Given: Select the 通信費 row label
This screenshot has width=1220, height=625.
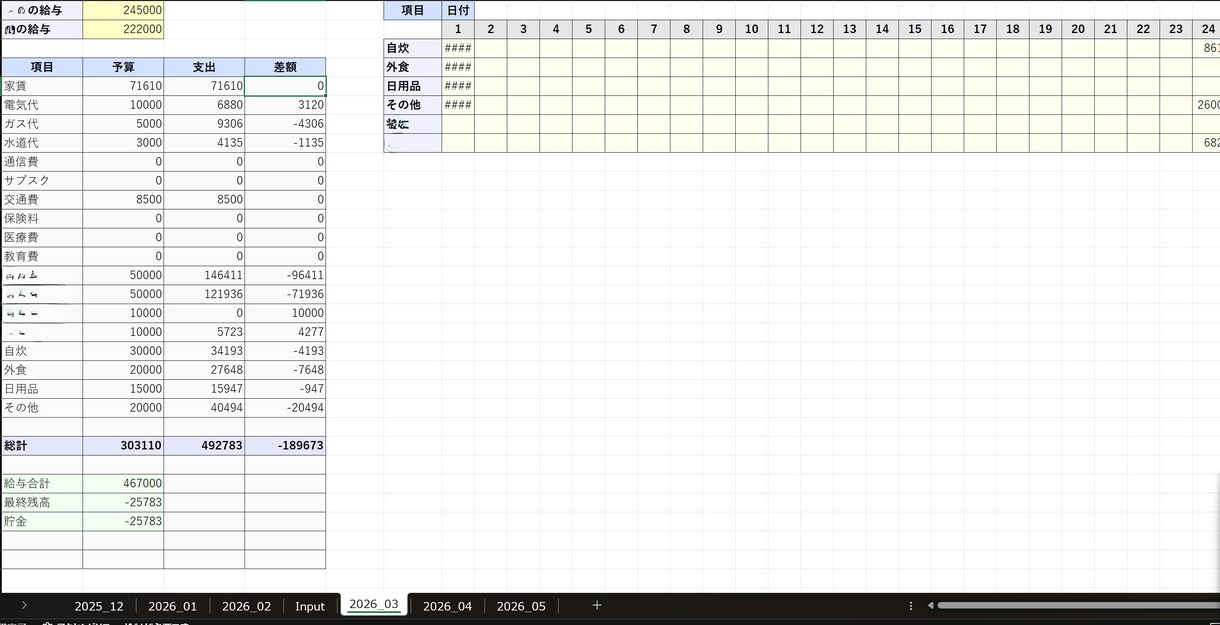Looking at the screenshot, I should pos(42,162).
